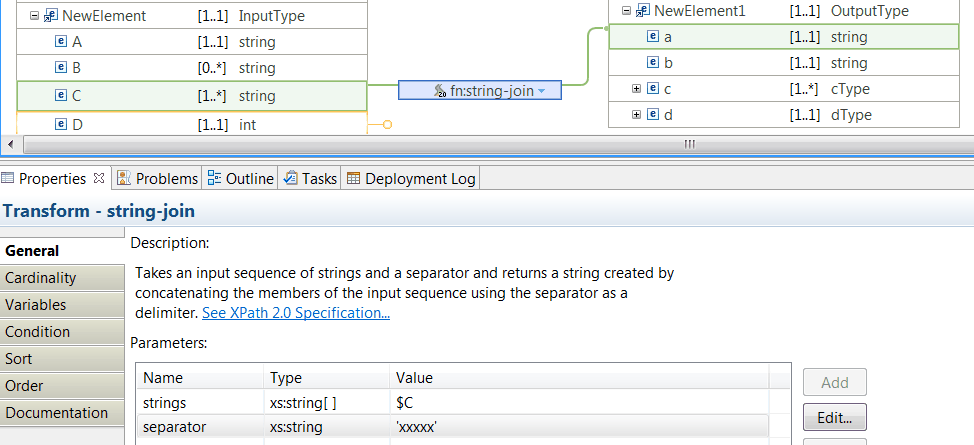Click the Edit... button

coord(834,416)
